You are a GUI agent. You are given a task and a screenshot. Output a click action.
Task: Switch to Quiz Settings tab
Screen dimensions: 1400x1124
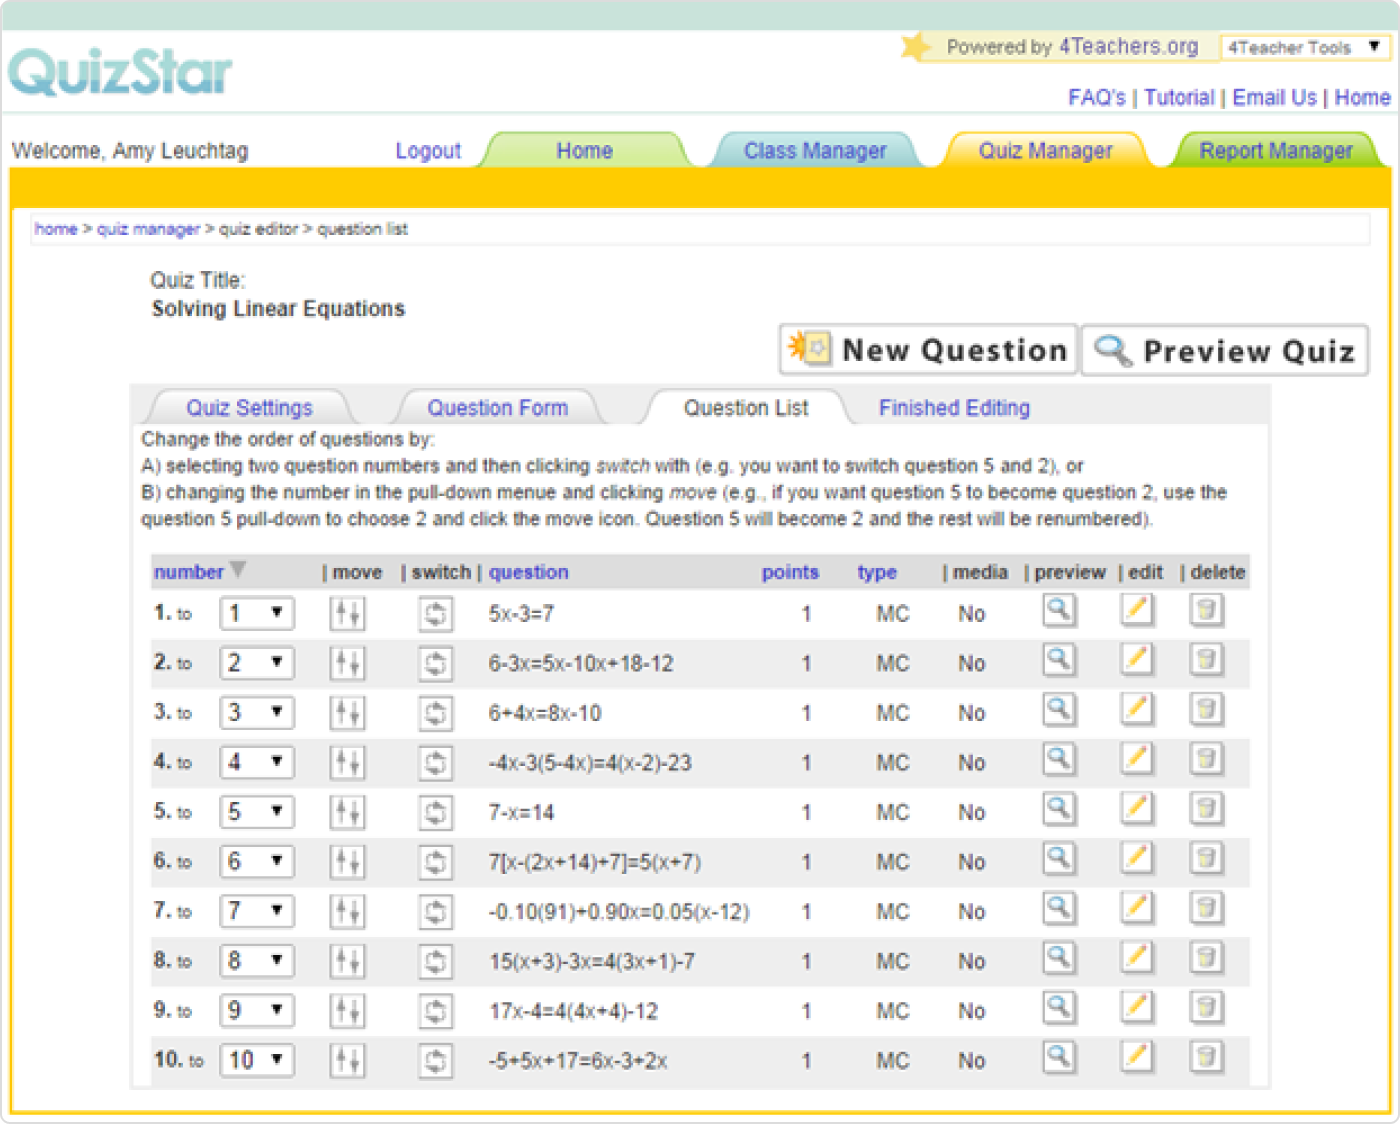pyautogui.click(x=249, y=408)
